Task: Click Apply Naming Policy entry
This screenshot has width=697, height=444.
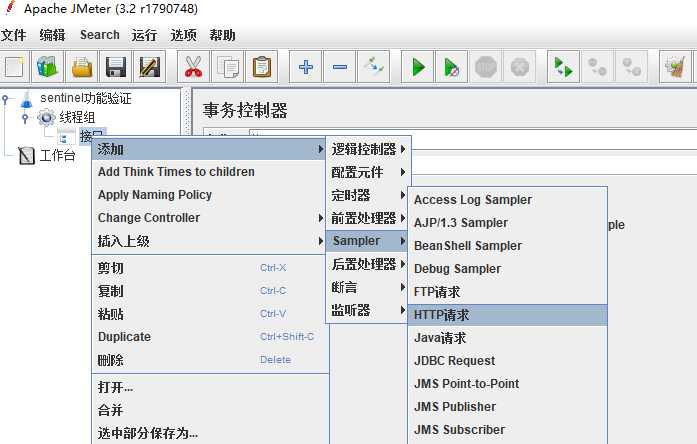Action: 209,195
